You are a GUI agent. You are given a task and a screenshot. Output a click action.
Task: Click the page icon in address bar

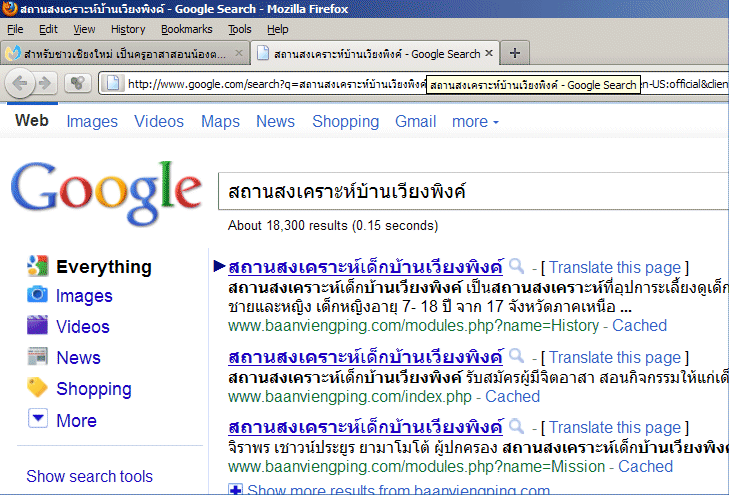point(113,84)
